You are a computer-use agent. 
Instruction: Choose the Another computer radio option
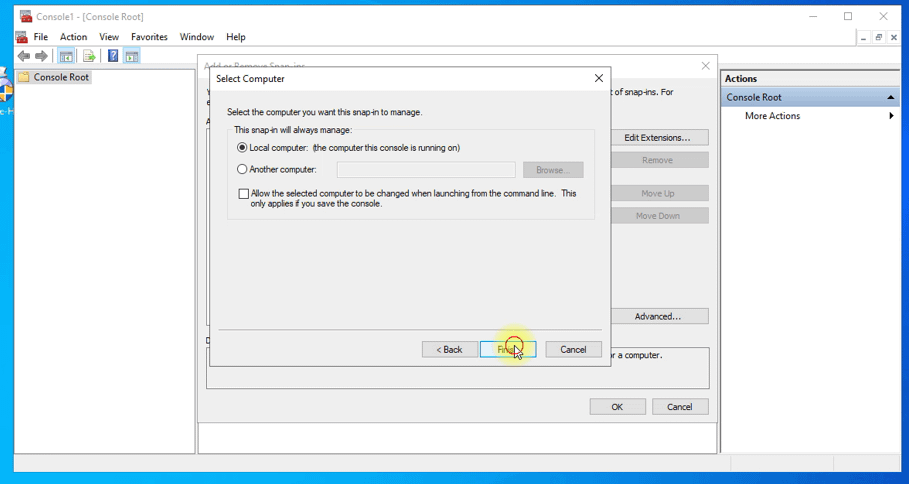[x=242, y=170]
